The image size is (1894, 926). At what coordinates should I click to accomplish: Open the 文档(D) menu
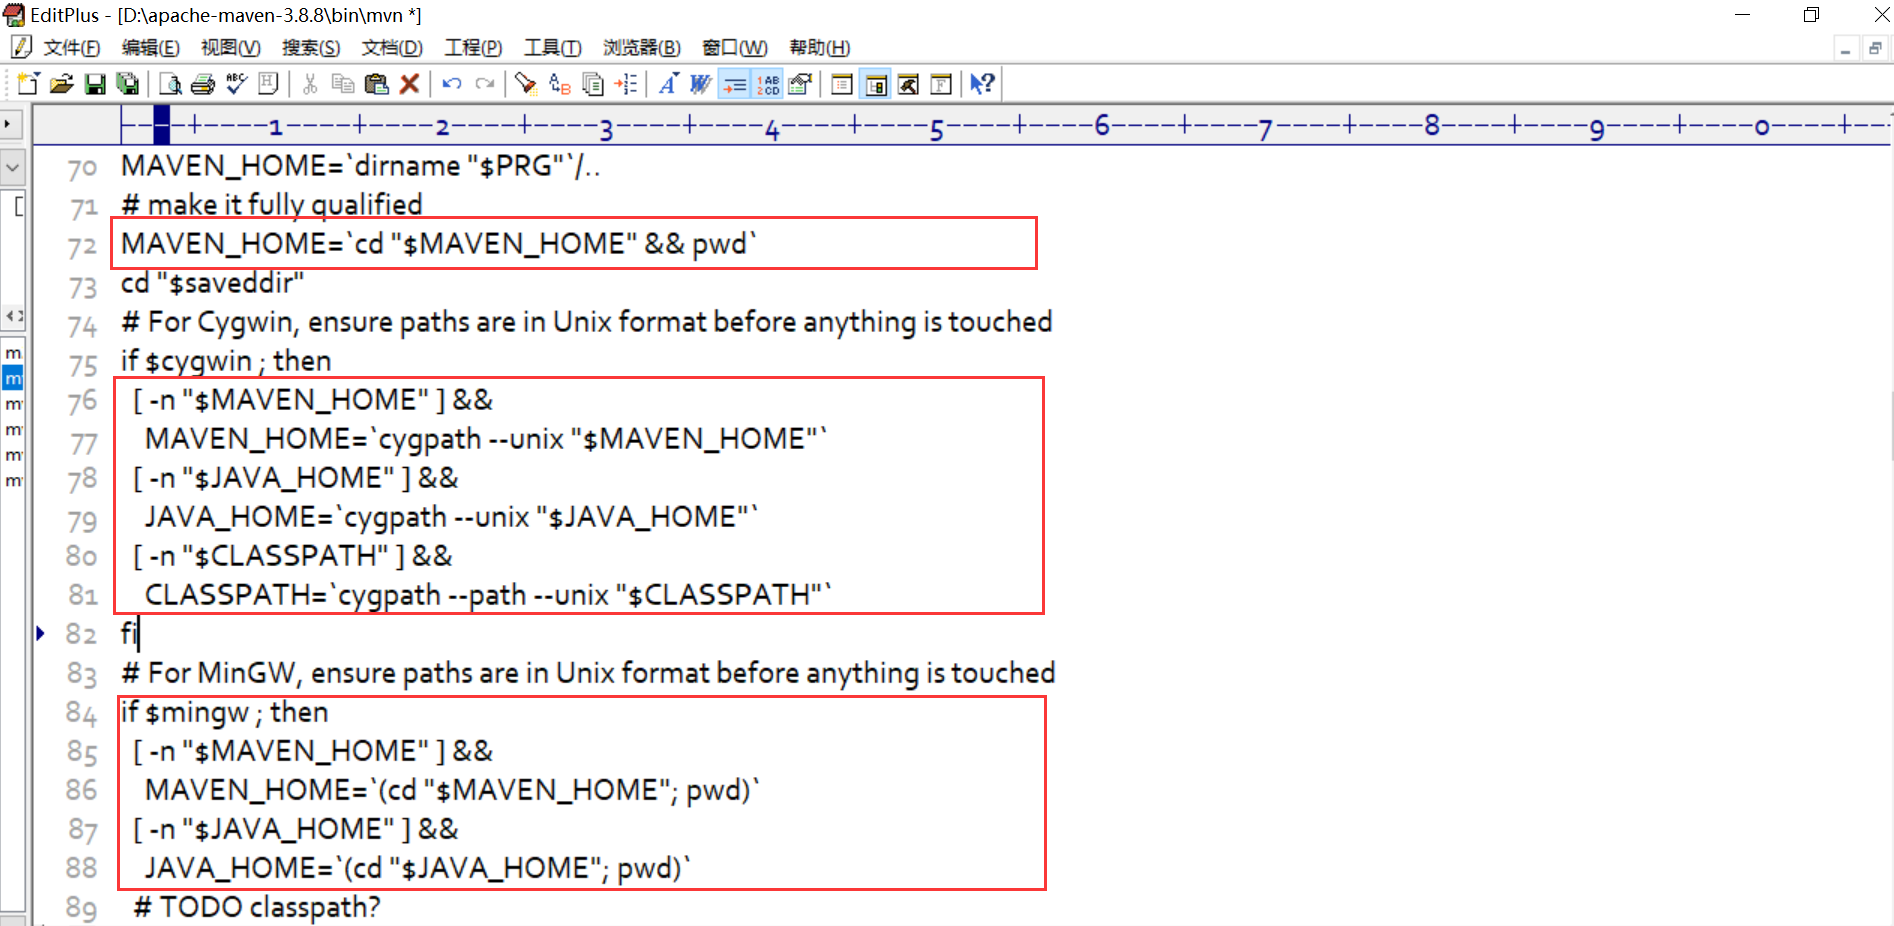point(392,48)
